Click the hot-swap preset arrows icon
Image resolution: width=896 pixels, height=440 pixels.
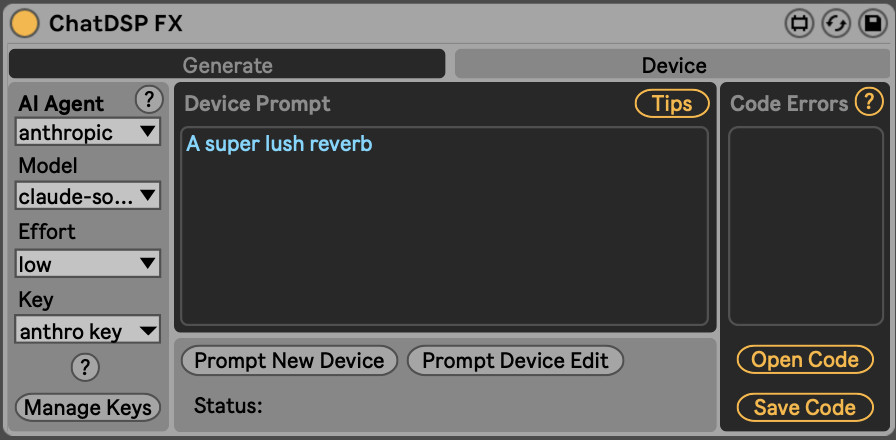tap(835, 24)
